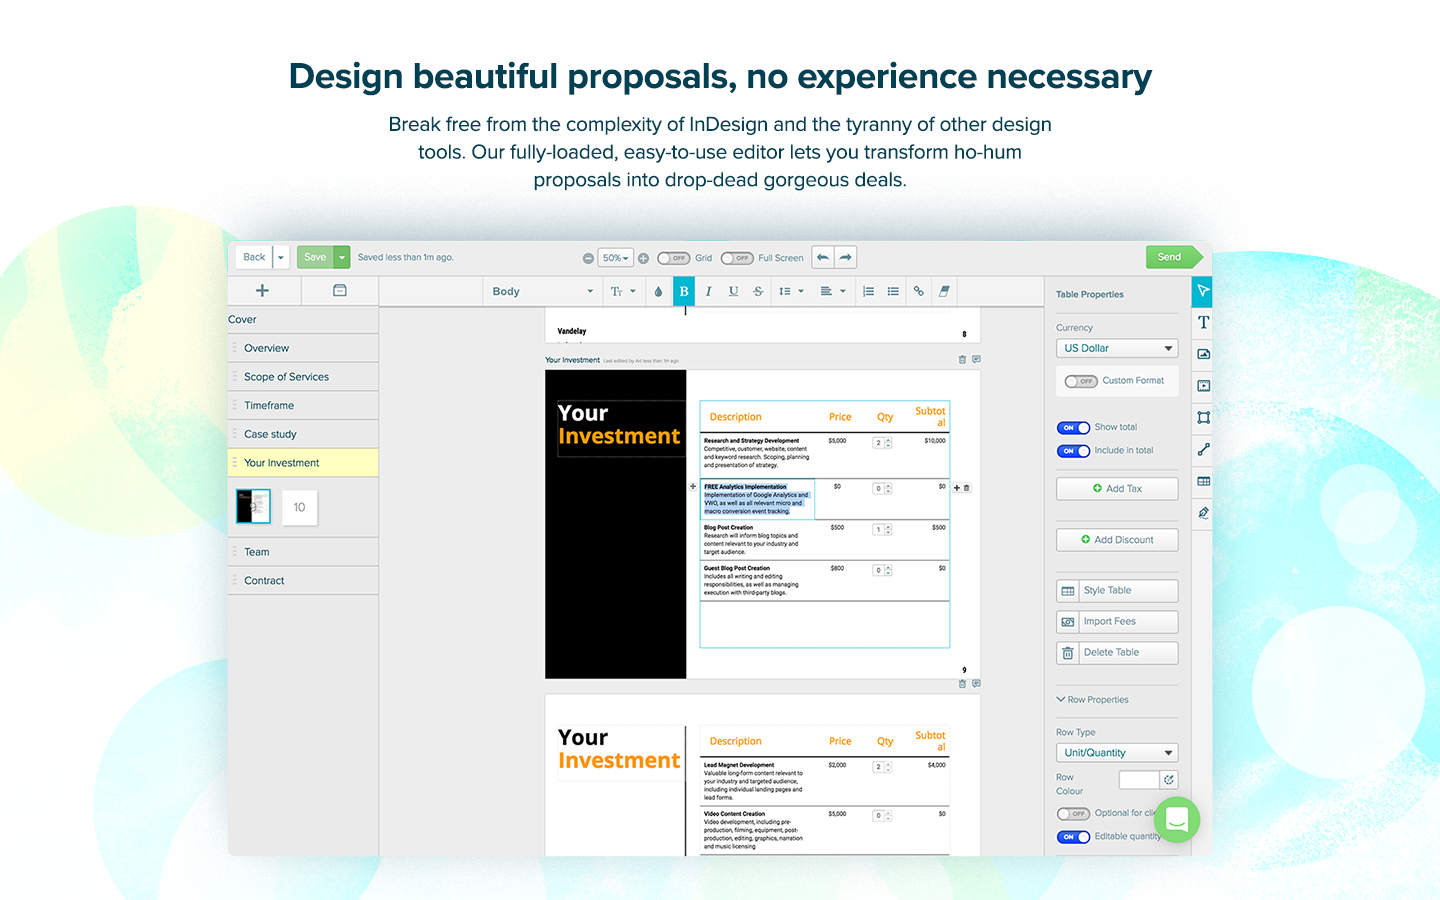Insert a hyperlink

point(918,291)
